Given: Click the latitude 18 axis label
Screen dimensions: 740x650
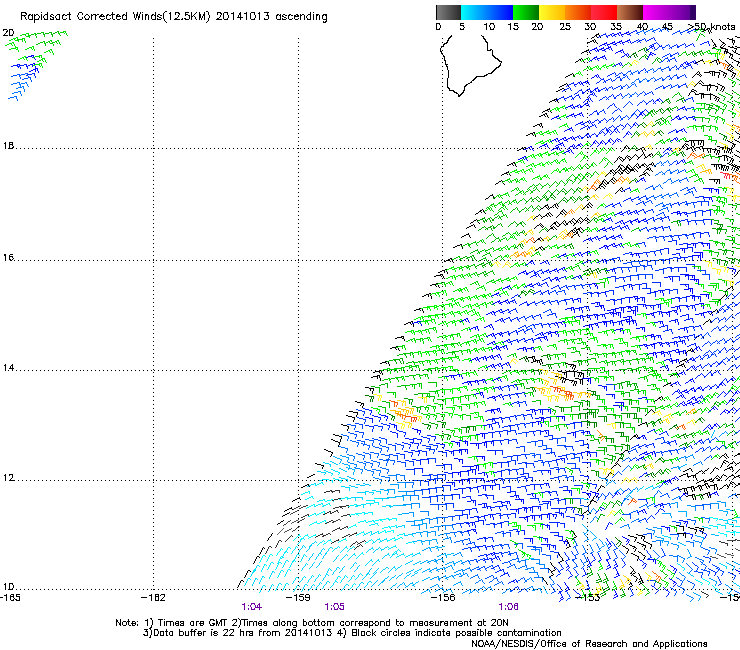Looking at the screenshot, I should (x=8, y=146).
